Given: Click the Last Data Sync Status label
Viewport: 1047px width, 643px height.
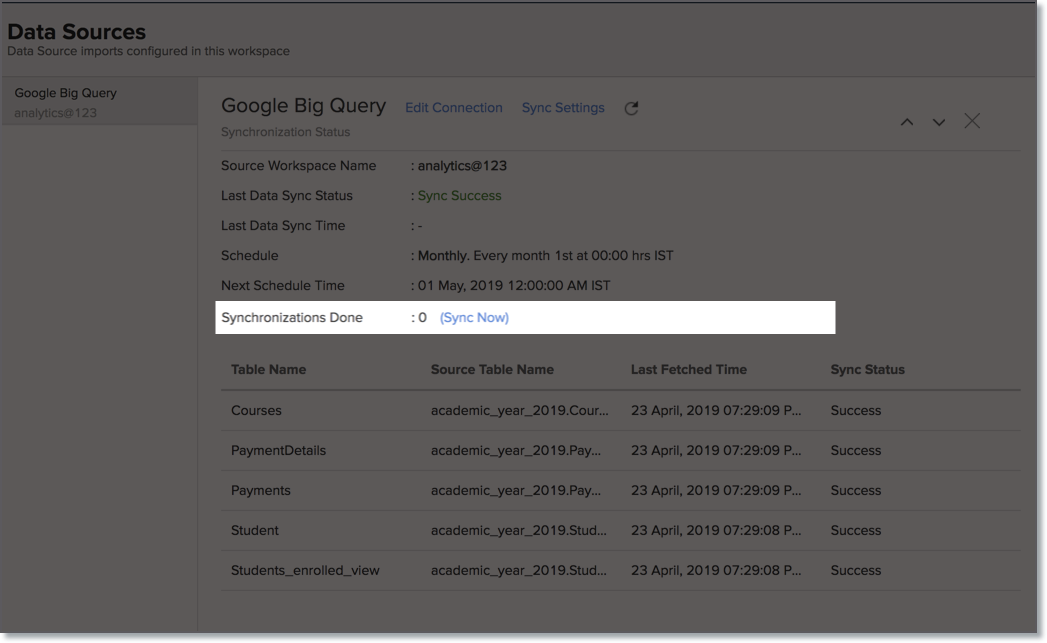Looking at the screenshot, I should tap(286, 196).
